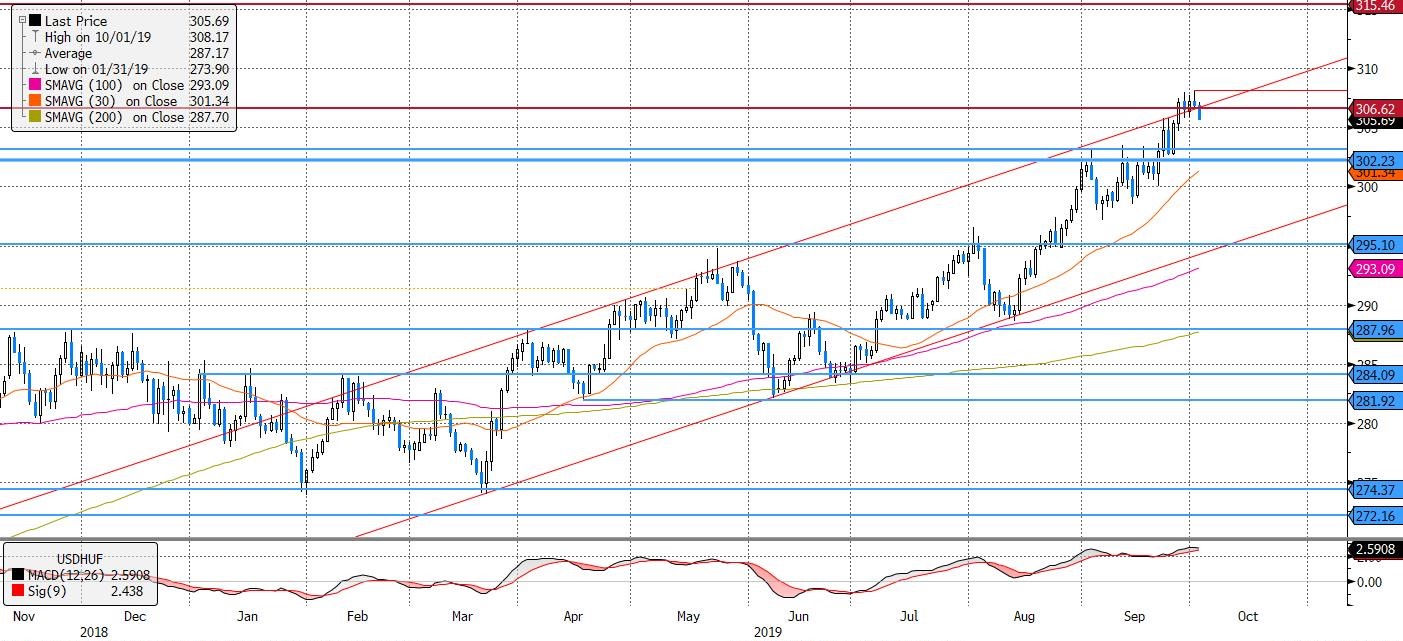1403x641 pixels.
Task: Select the "Last Price" legend label
Action: pos(76,21)
